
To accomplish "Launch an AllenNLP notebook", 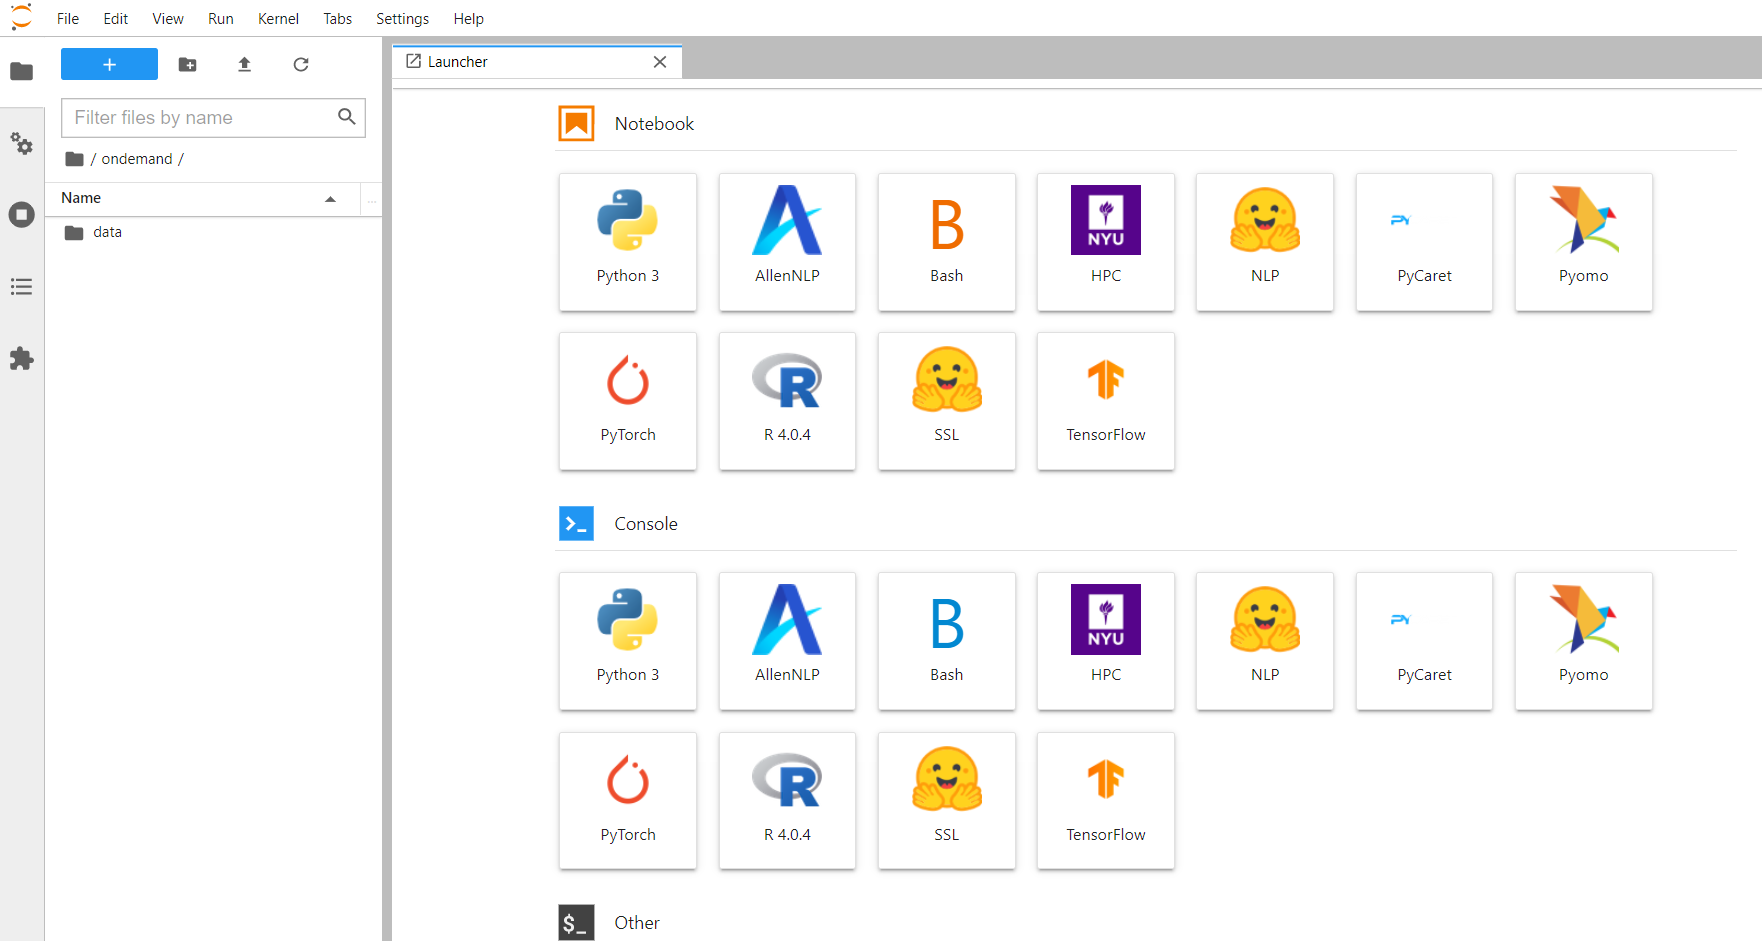I will tap(787, 242).
